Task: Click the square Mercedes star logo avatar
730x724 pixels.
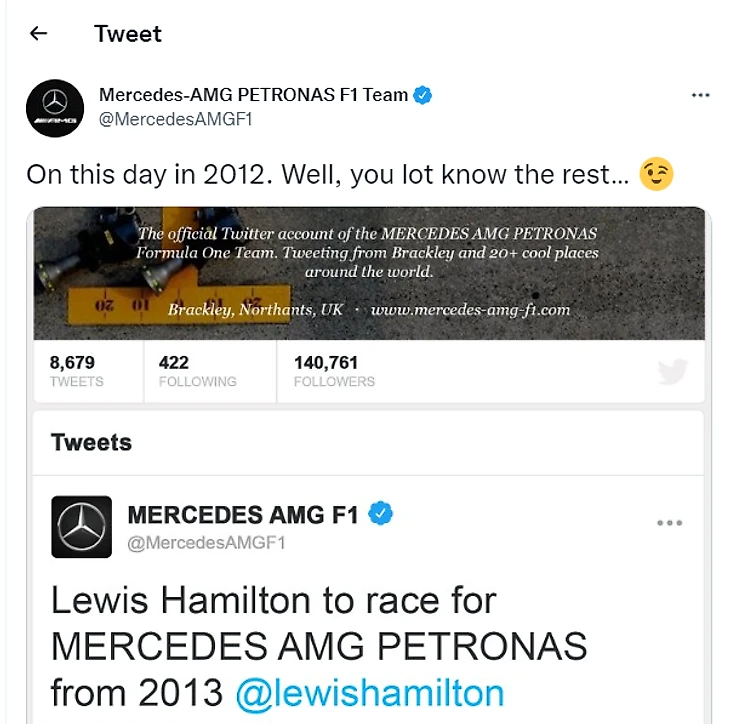Action: [x=82, y=527]
